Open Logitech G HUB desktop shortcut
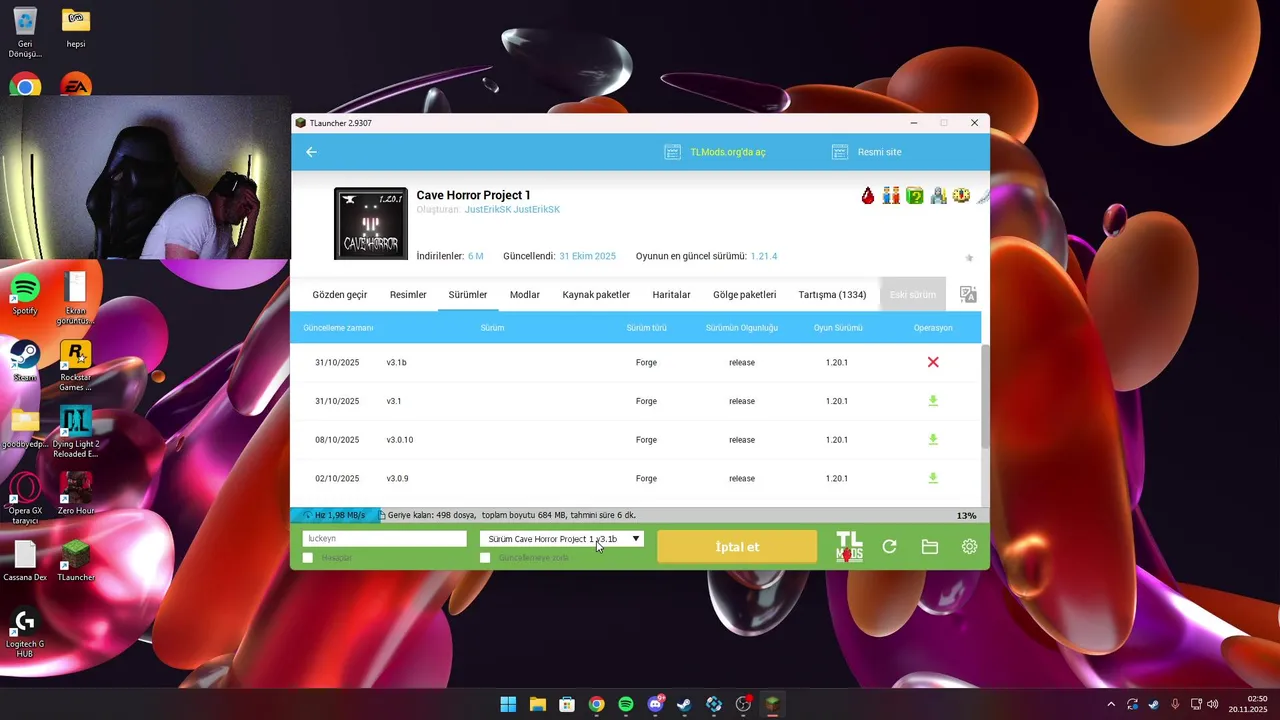 (25, 632)
